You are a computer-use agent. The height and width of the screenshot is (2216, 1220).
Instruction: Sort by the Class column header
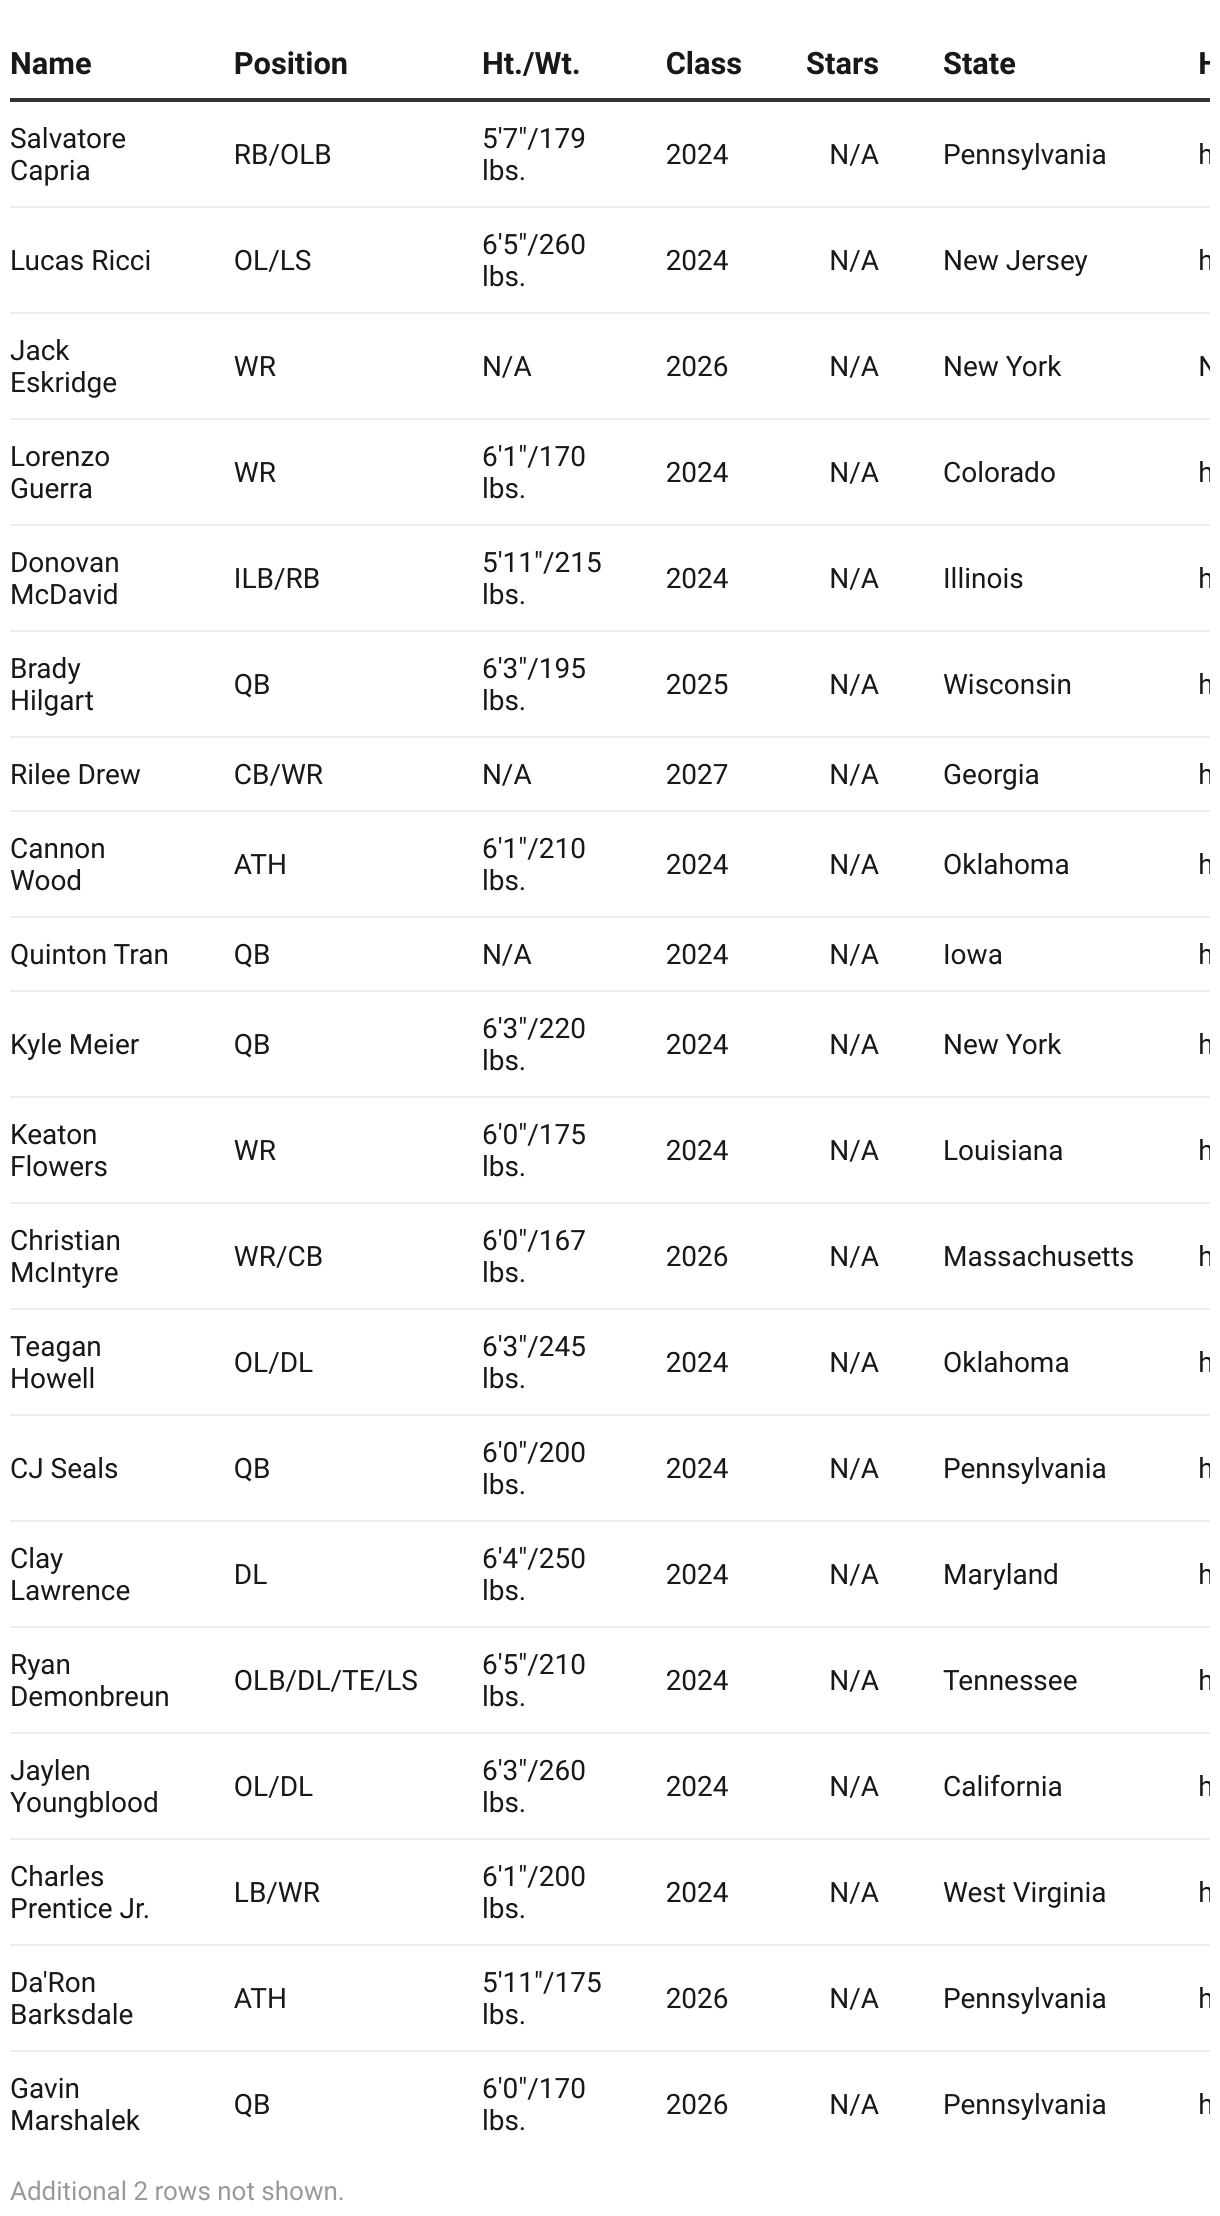[703, 63]
